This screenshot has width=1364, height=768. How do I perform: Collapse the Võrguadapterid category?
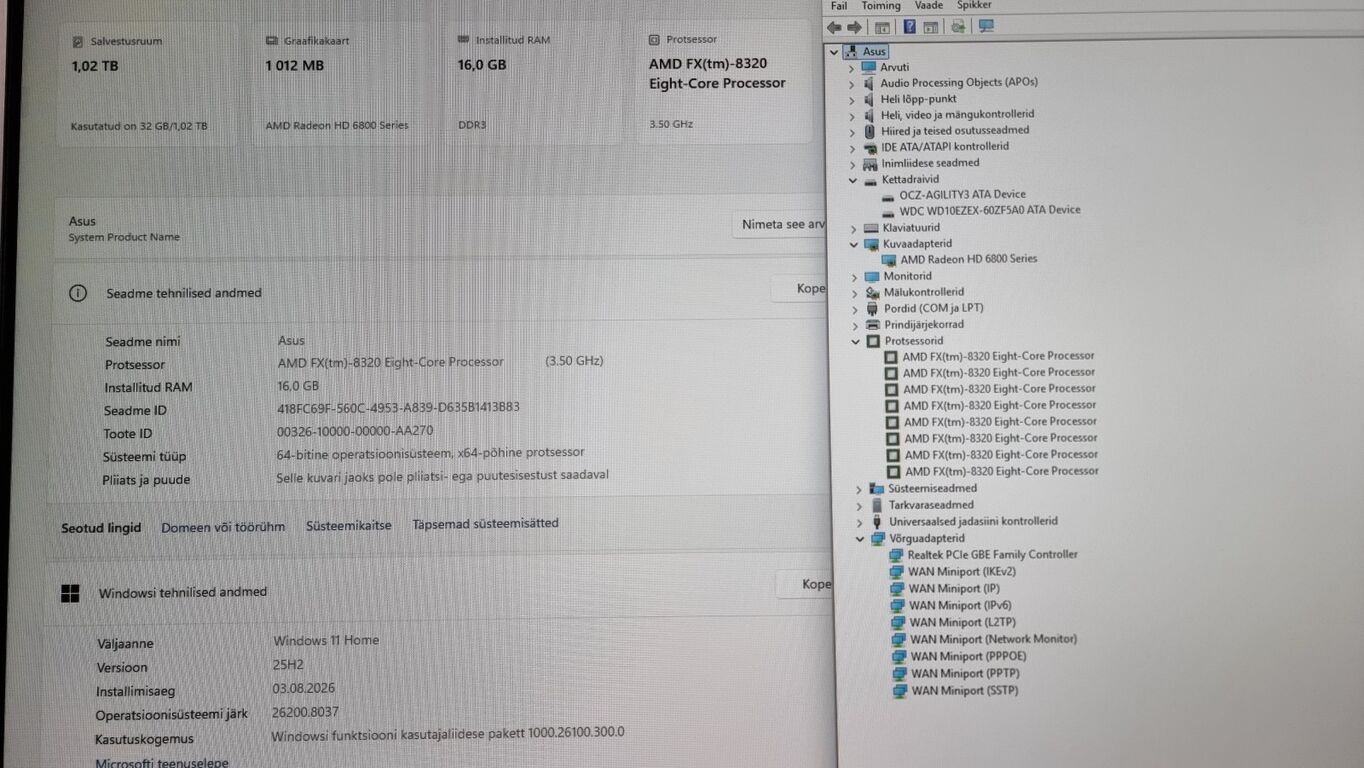click(x=859, y=539)
